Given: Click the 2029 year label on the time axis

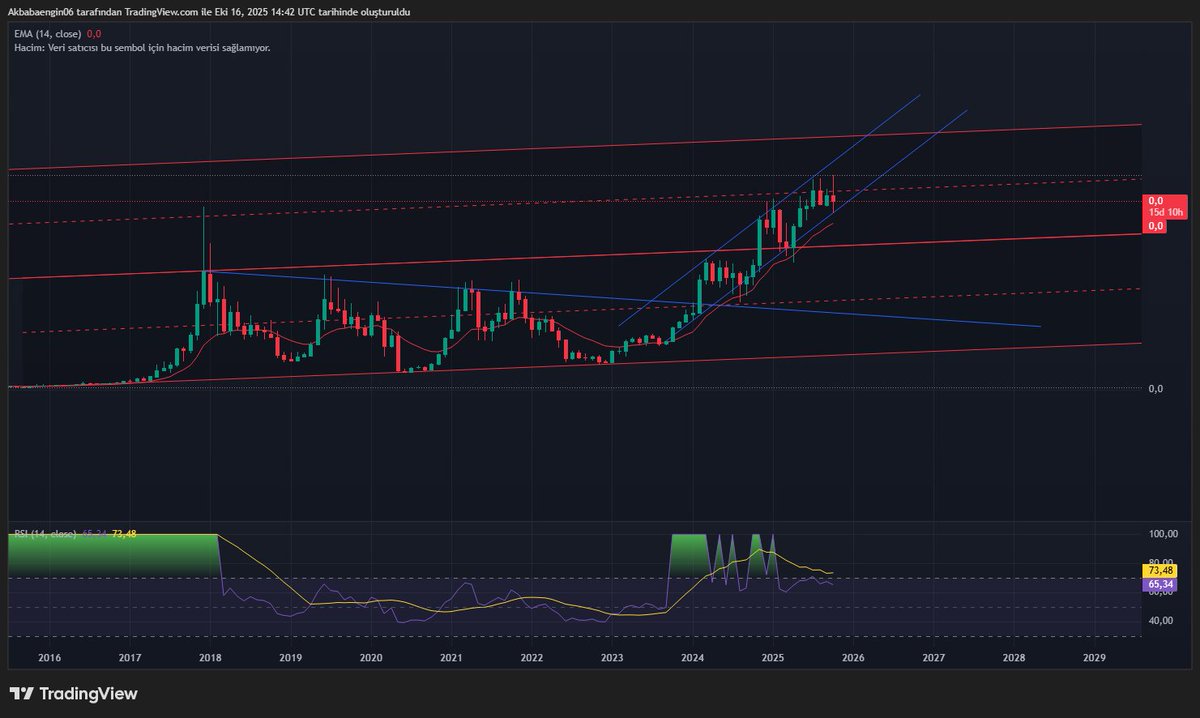Looking at the screenshot, I should [x=1093, y=658].
